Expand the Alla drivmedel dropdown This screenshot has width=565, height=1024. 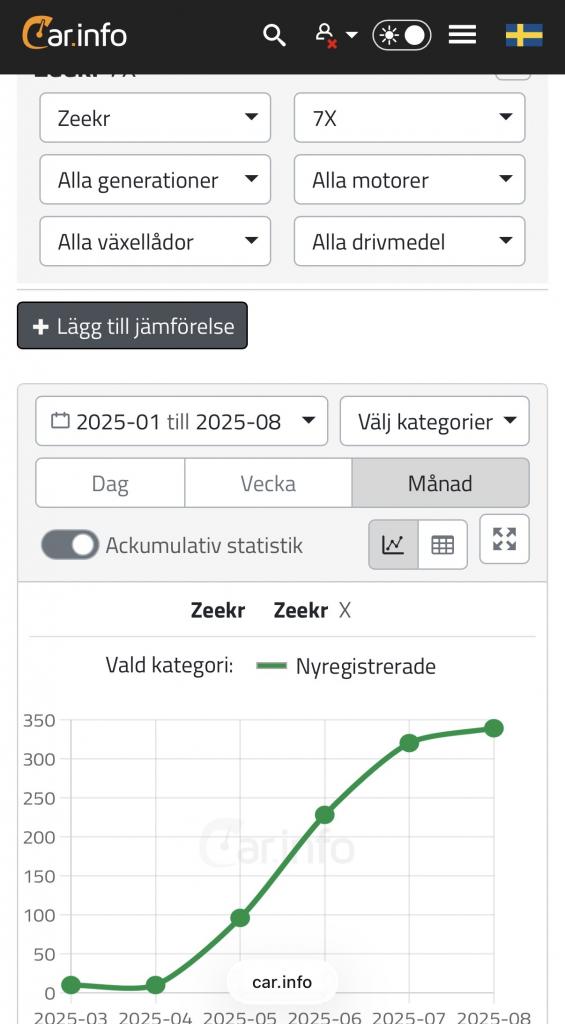[410, 241]
